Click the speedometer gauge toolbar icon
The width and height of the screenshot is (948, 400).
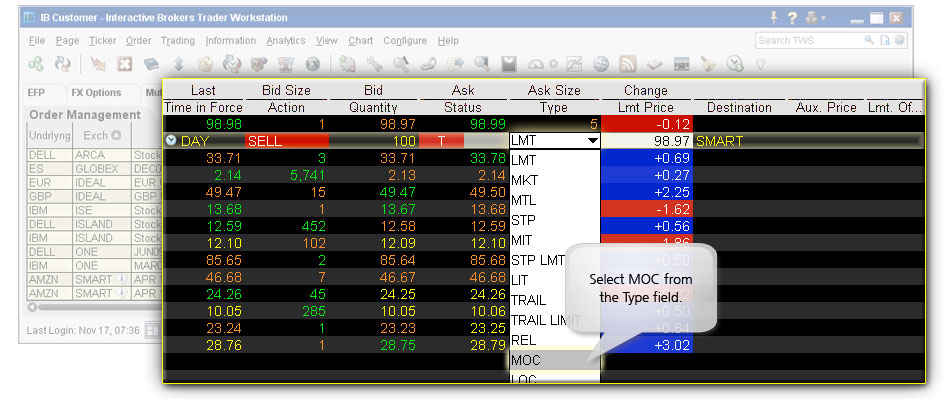click(x=537, y=63)
